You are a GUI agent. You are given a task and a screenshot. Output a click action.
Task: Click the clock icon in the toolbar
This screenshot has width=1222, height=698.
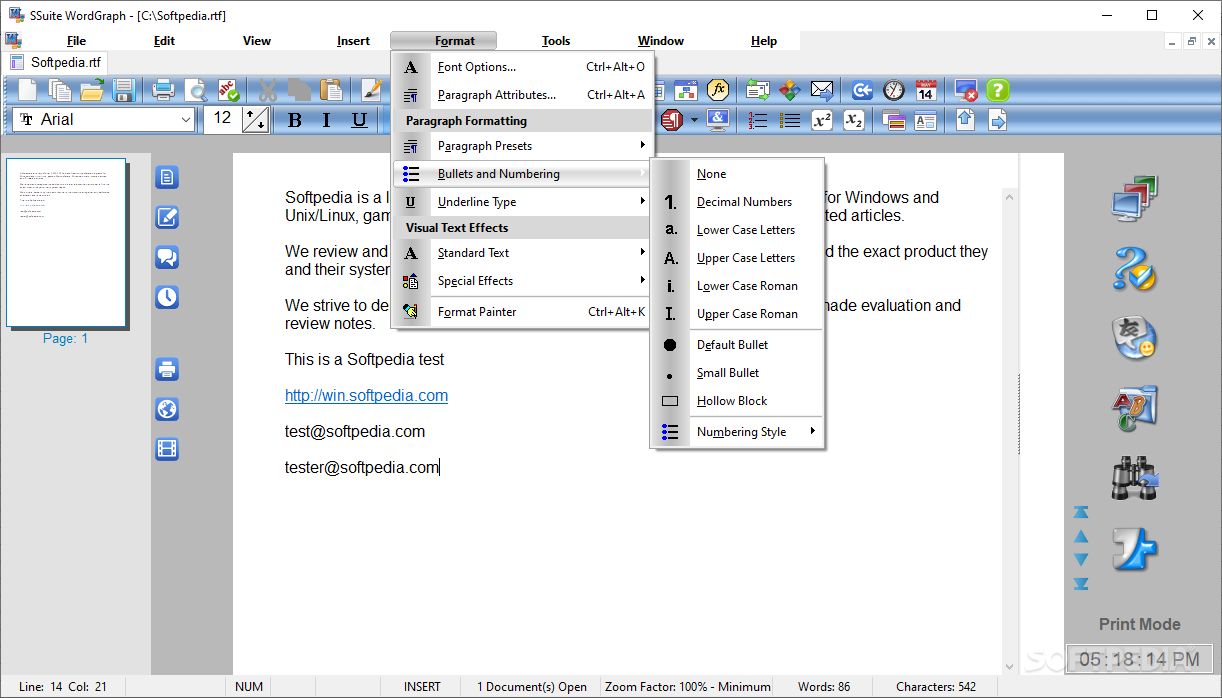tap(893, 90)
